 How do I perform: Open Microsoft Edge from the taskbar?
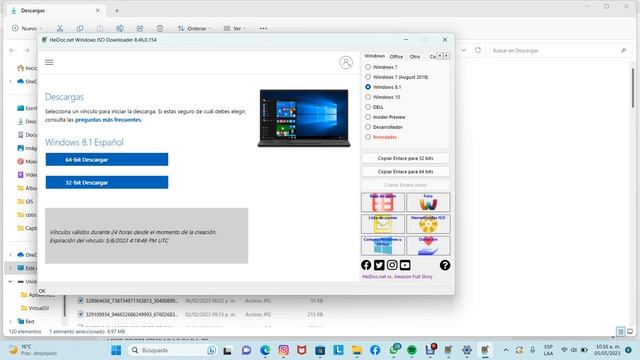pos(265,350)
